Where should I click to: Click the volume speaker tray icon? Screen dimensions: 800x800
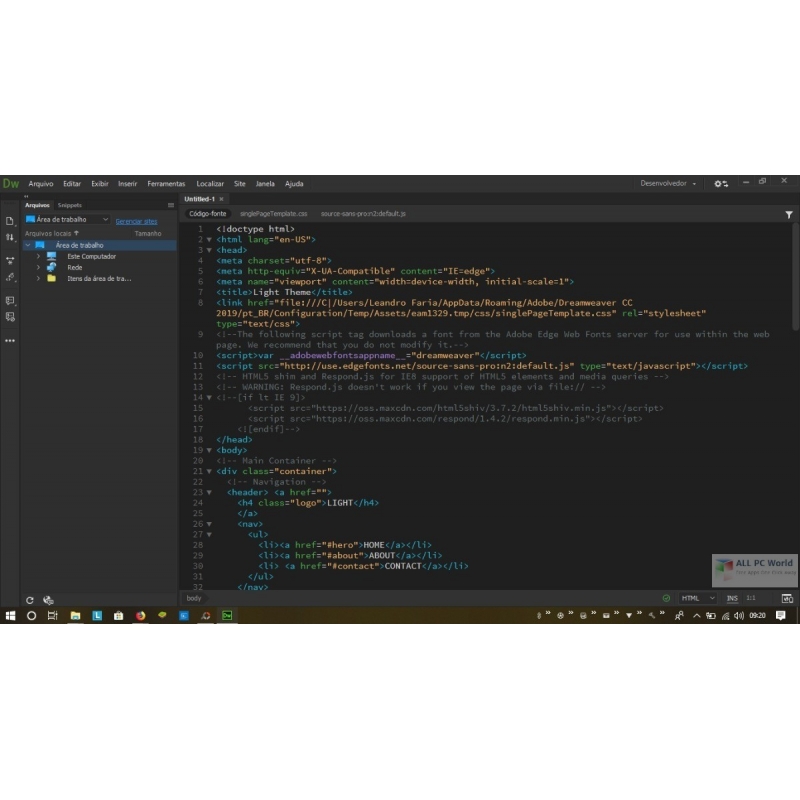coord(738,616)
